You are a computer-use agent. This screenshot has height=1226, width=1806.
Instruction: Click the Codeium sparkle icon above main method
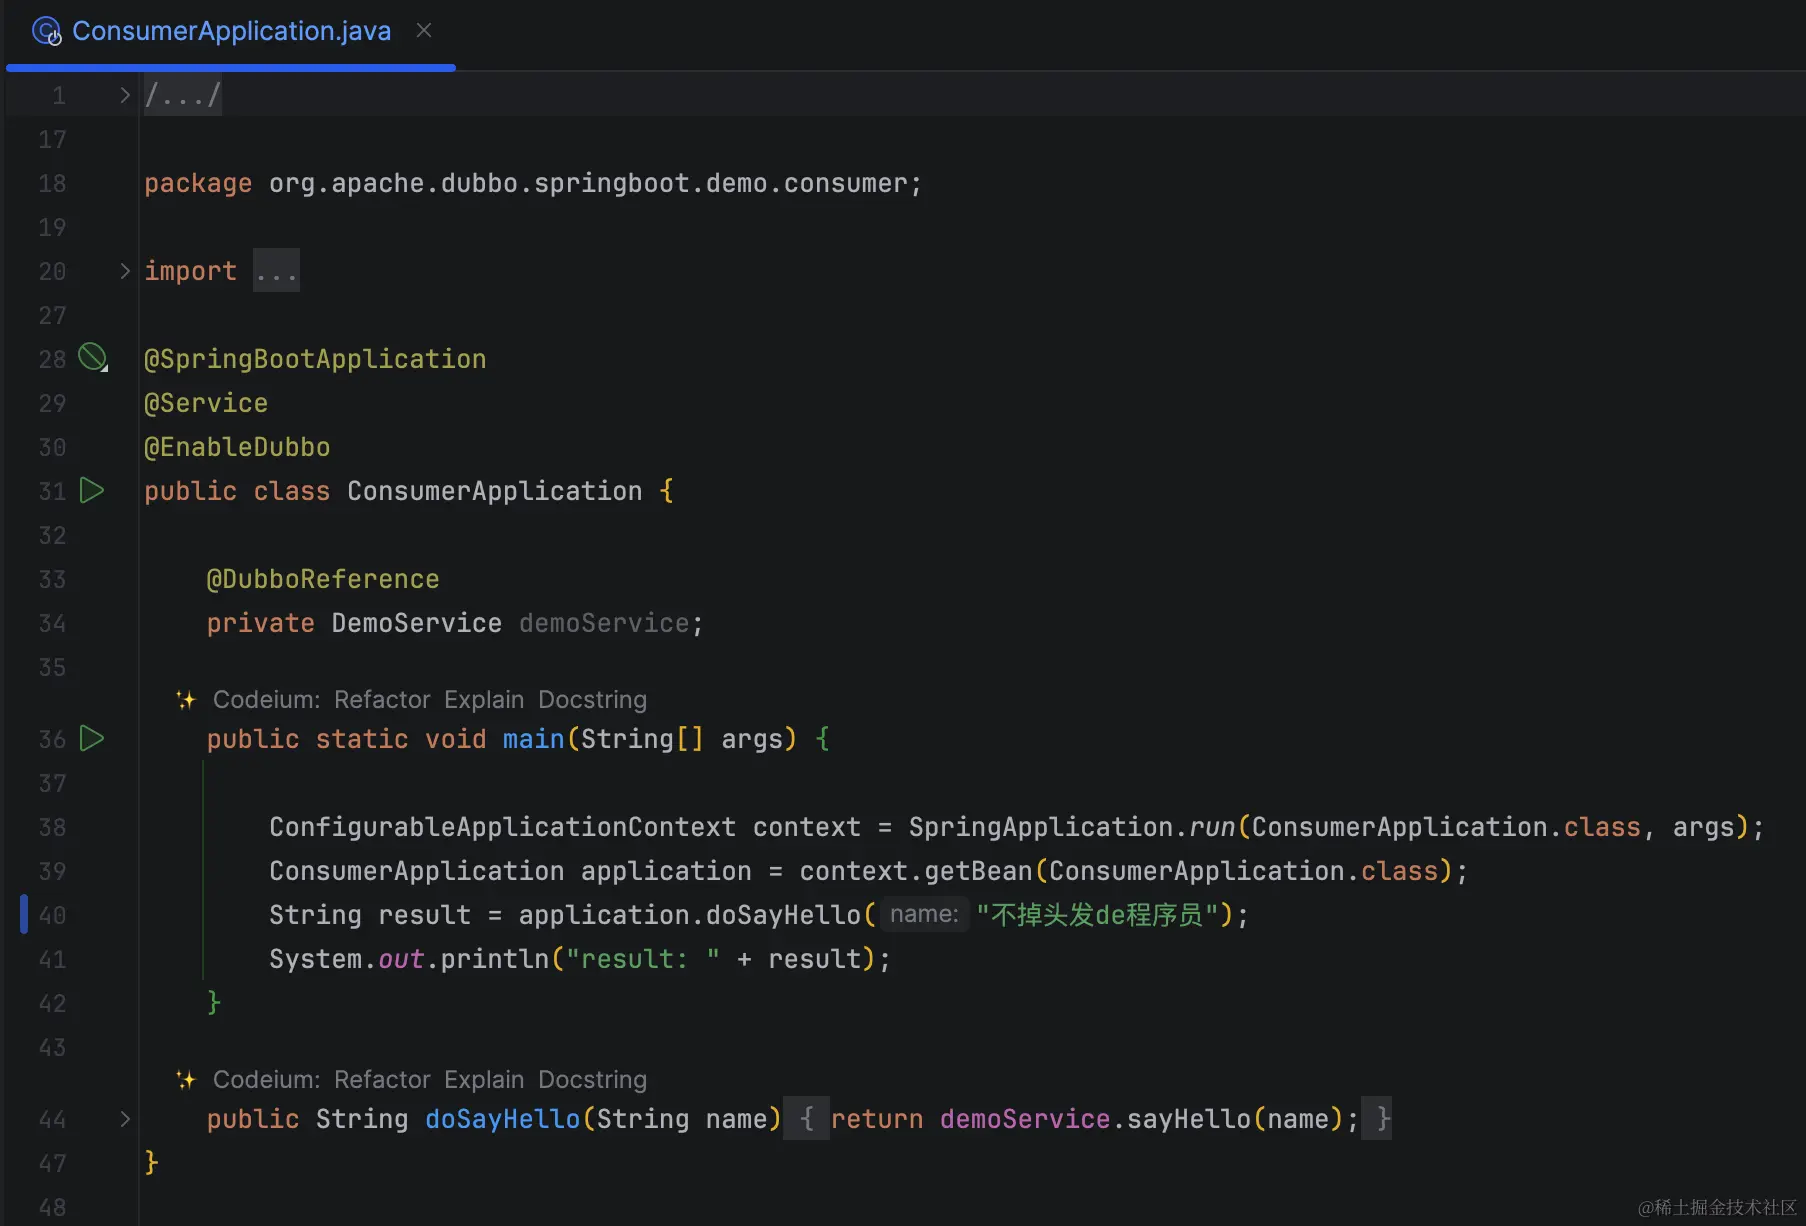click(186, 699)
